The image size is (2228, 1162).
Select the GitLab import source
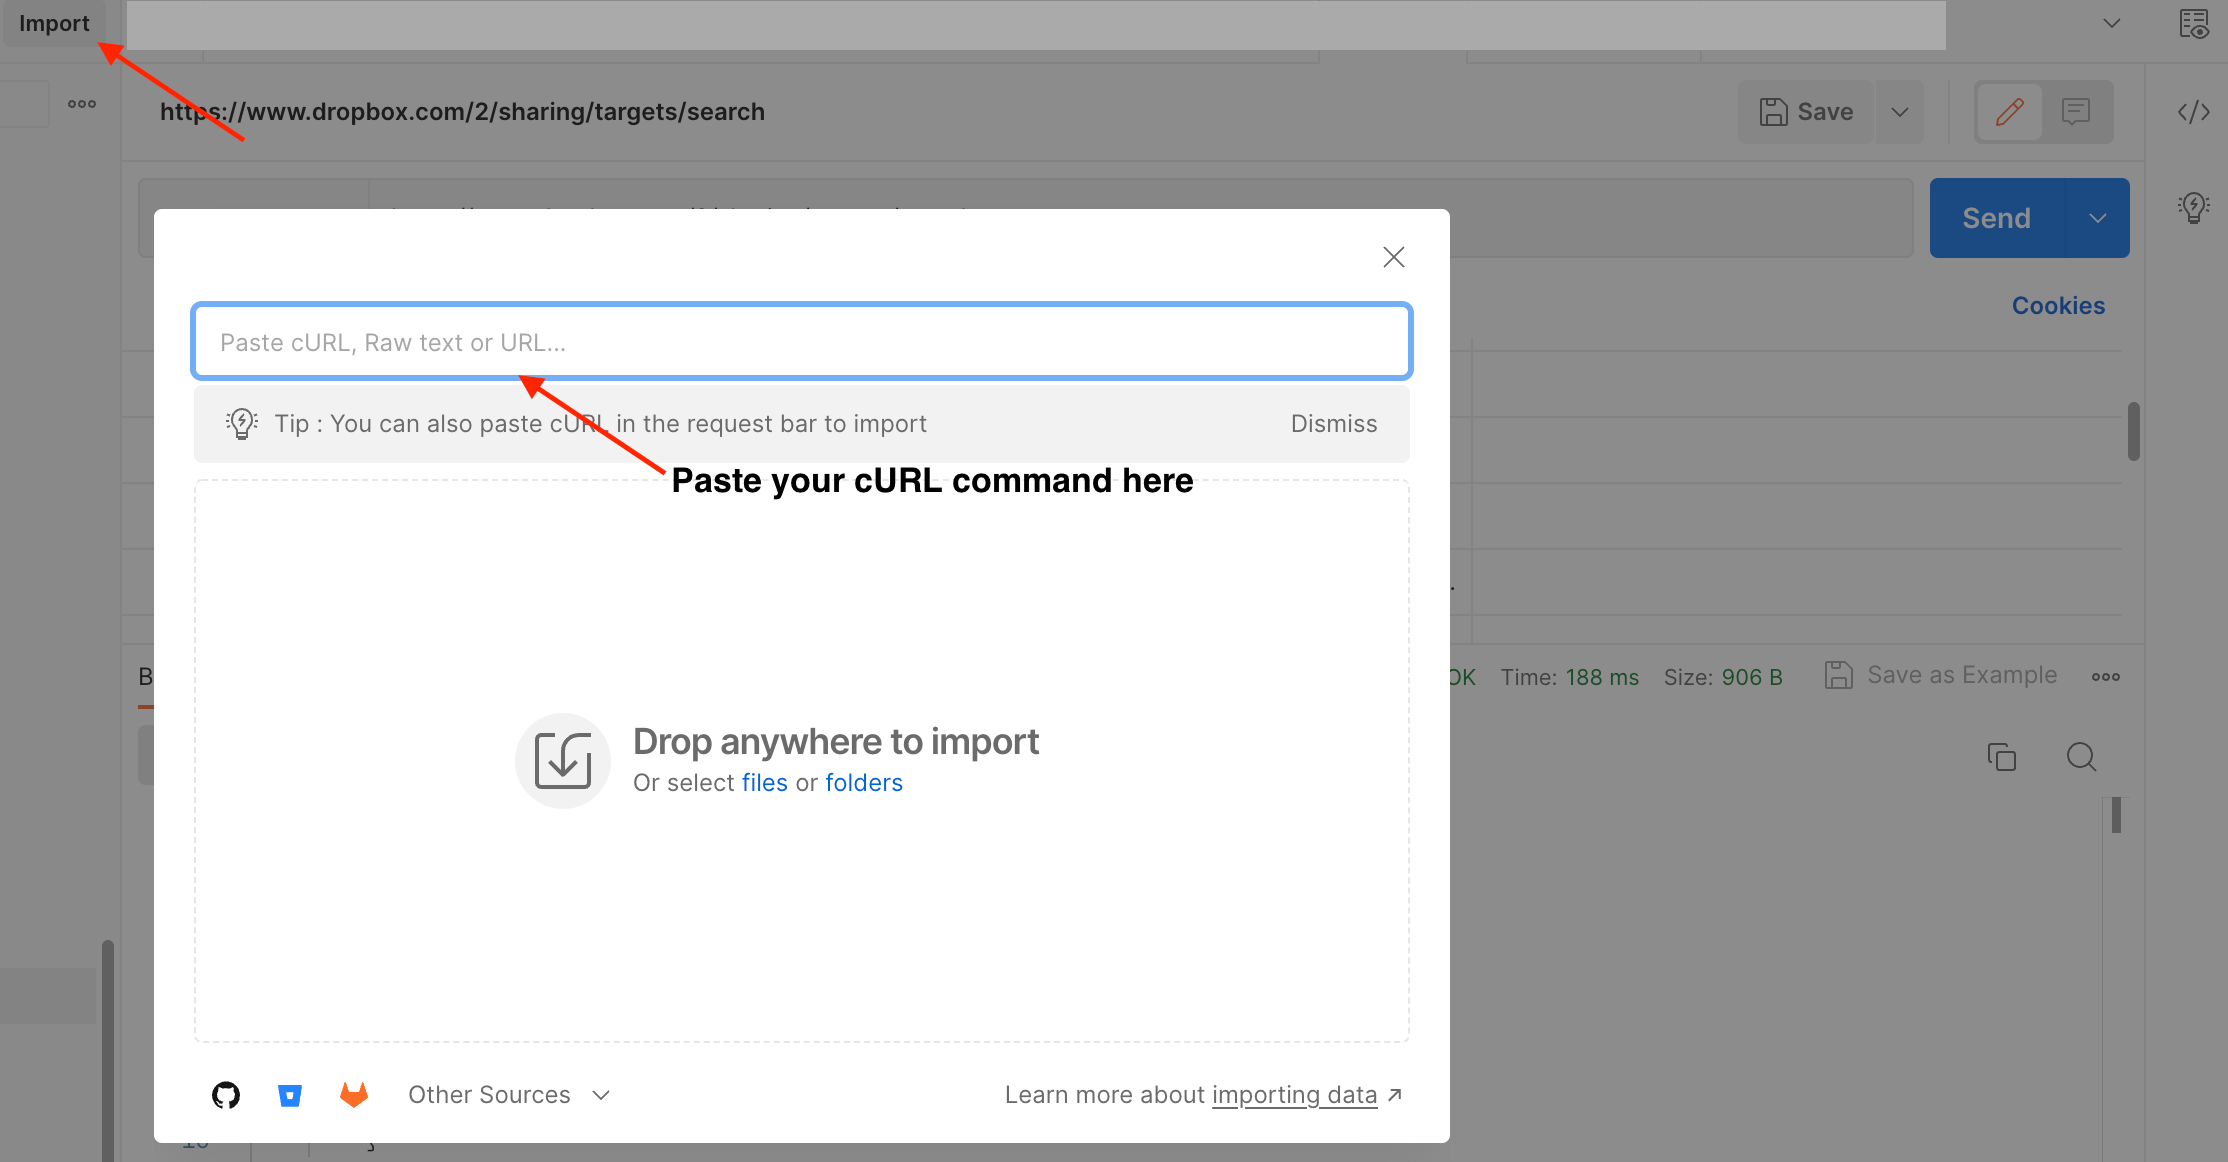(x=354, y=1095)
